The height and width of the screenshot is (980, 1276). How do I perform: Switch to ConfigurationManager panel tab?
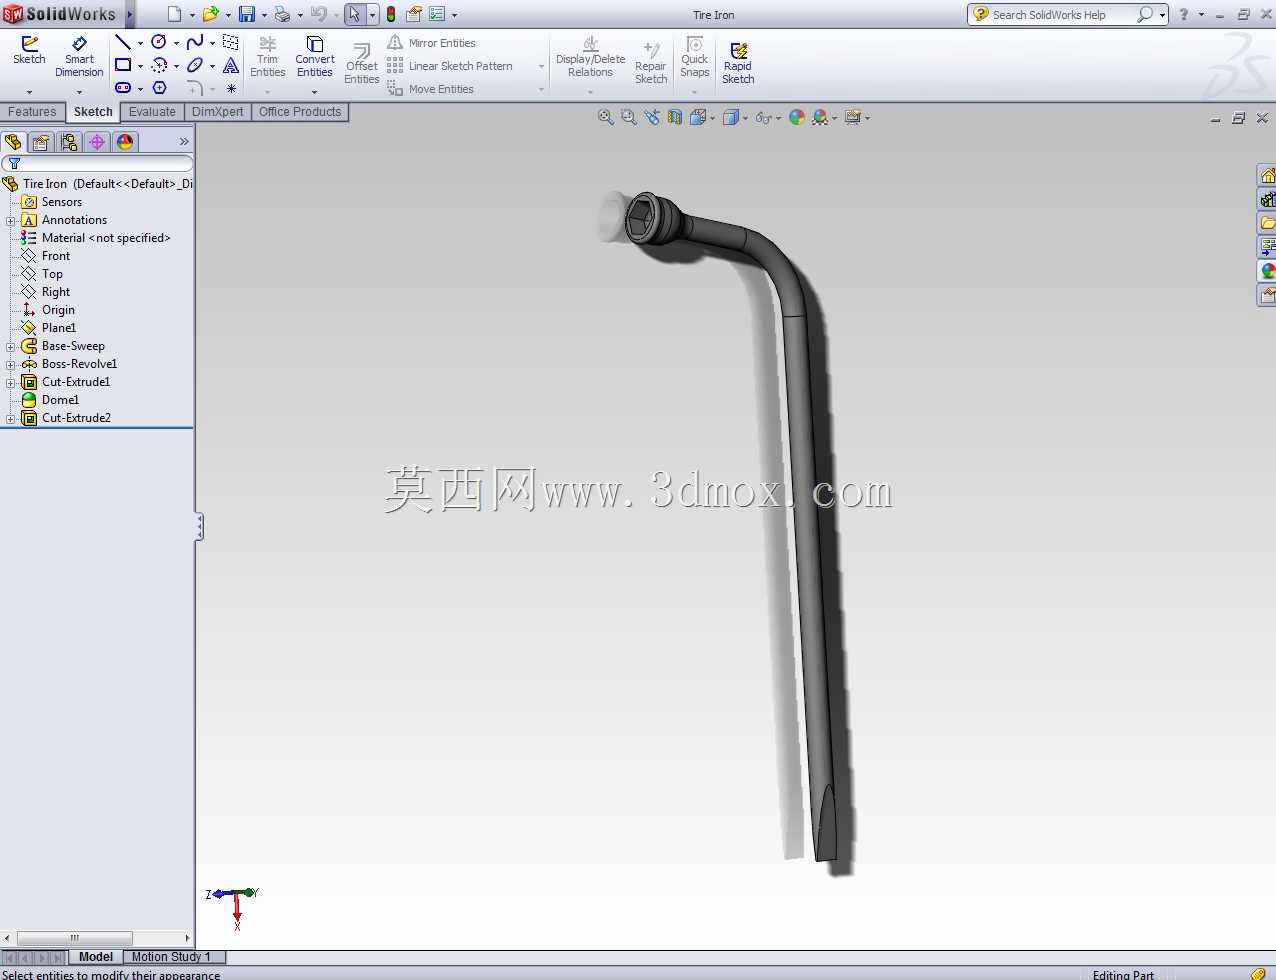(69, 142)
